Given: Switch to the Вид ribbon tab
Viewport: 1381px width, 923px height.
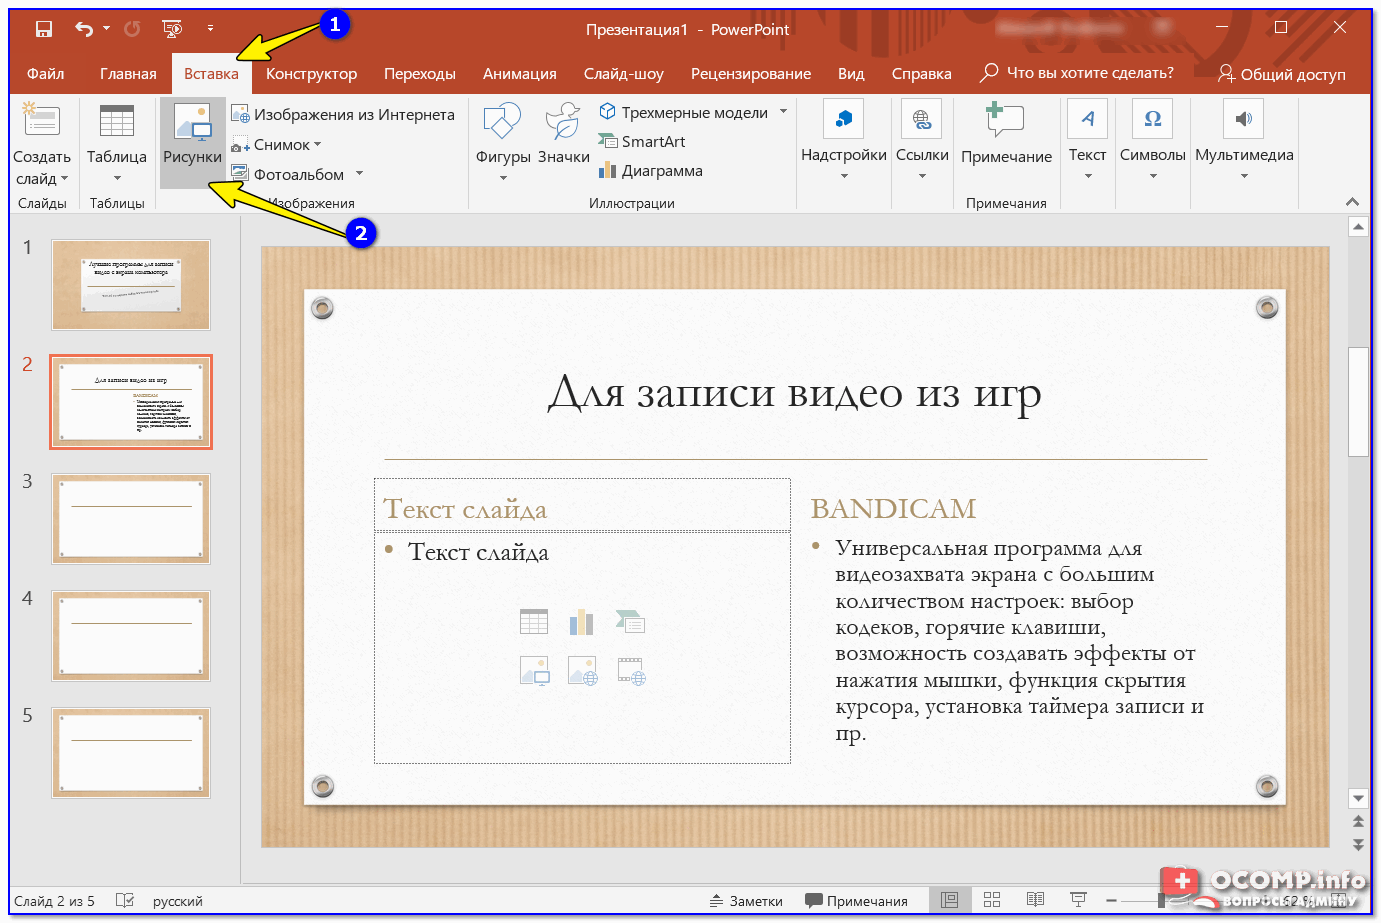Looking at the screenshot, I should point(851,73).
